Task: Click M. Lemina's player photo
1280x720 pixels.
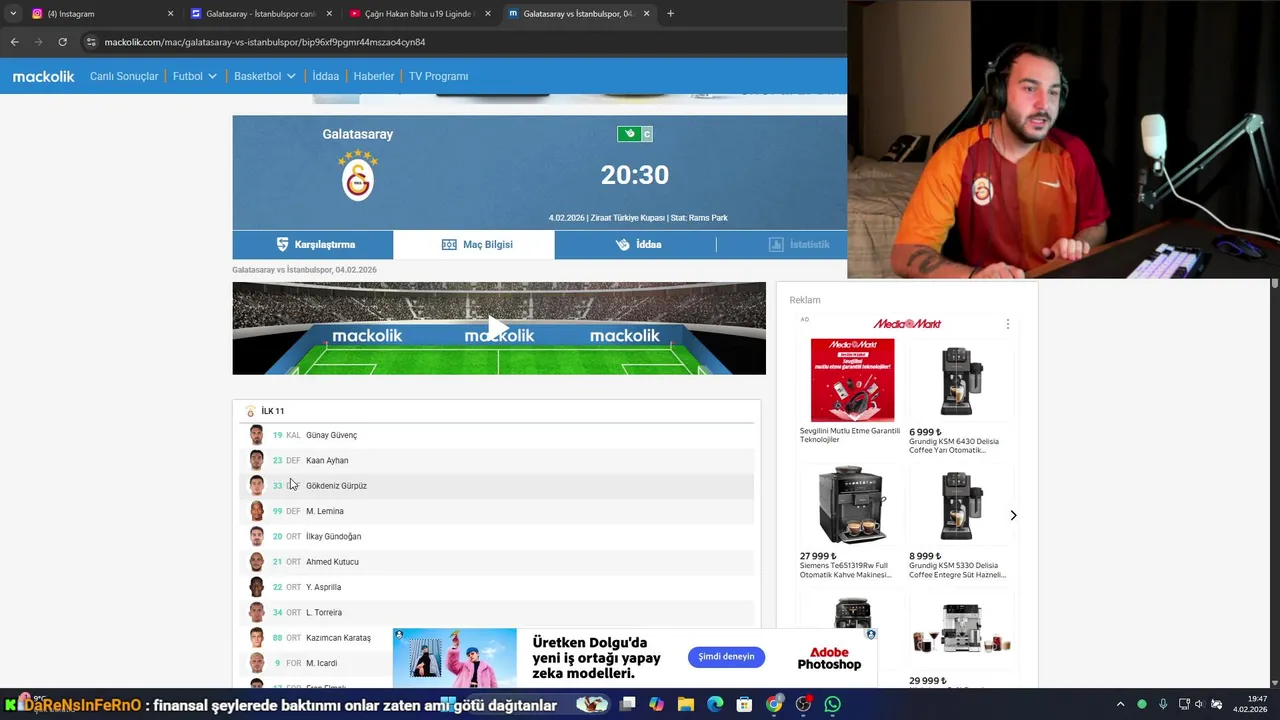Action: click(256, 511)
